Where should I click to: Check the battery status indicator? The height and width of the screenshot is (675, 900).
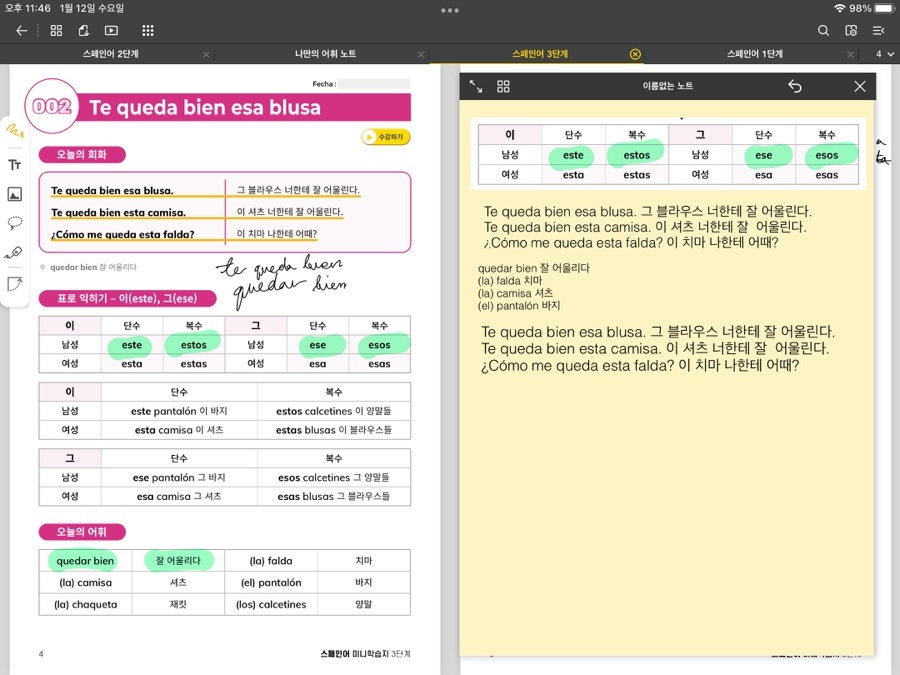coord(885,9)
